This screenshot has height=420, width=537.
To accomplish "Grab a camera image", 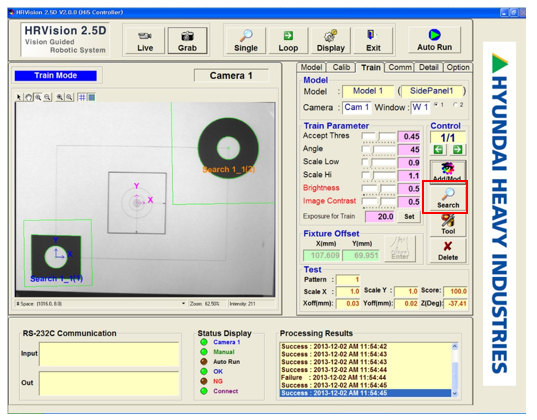I will 187,41.
